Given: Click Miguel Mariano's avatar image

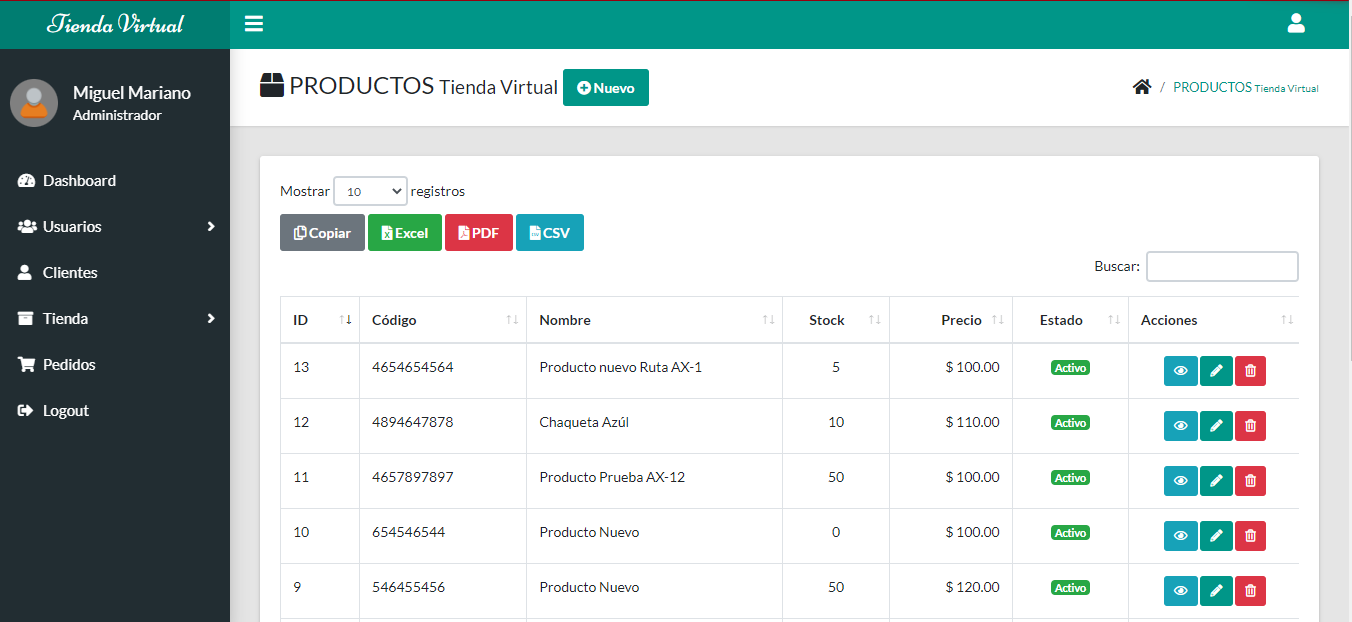Looking at the screenshot, I should point(34,103).
